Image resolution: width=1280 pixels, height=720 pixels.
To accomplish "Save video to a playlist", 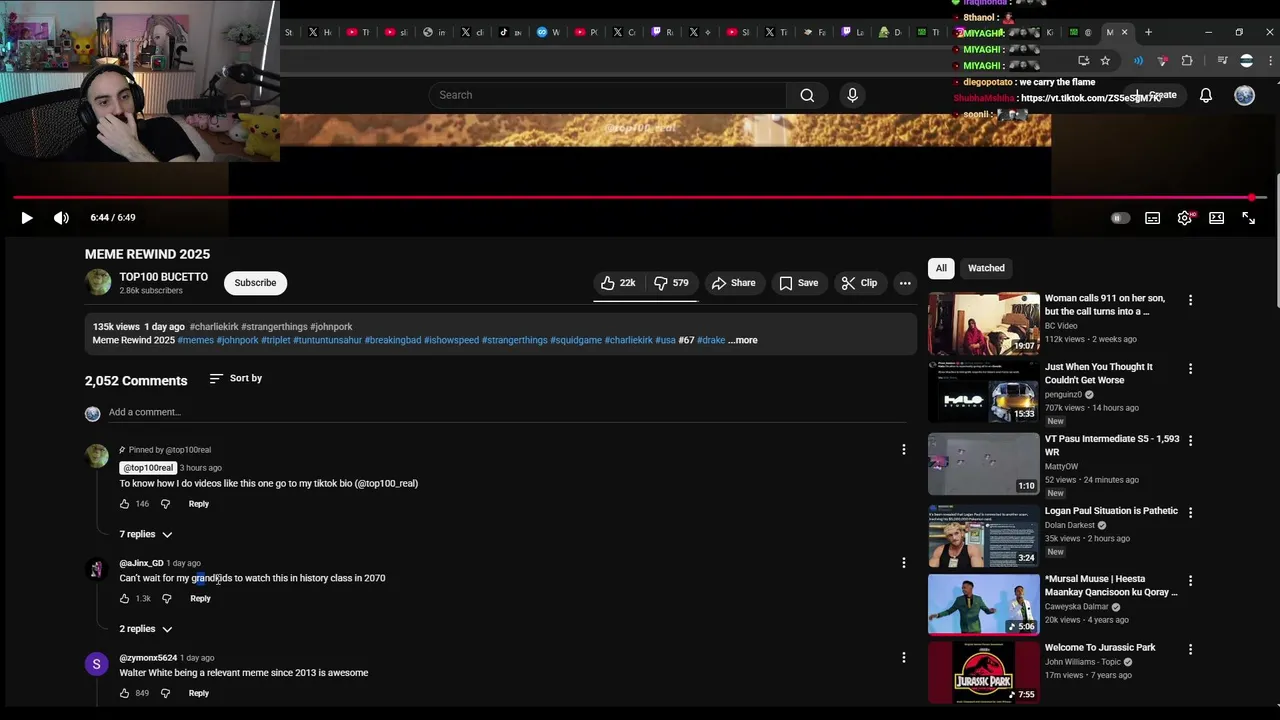I will click(x=799, y=283).
